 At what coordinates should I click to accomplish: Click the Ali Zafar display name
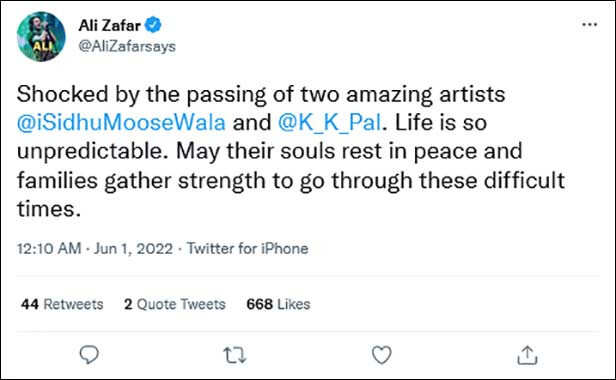(x=109, y=26)
